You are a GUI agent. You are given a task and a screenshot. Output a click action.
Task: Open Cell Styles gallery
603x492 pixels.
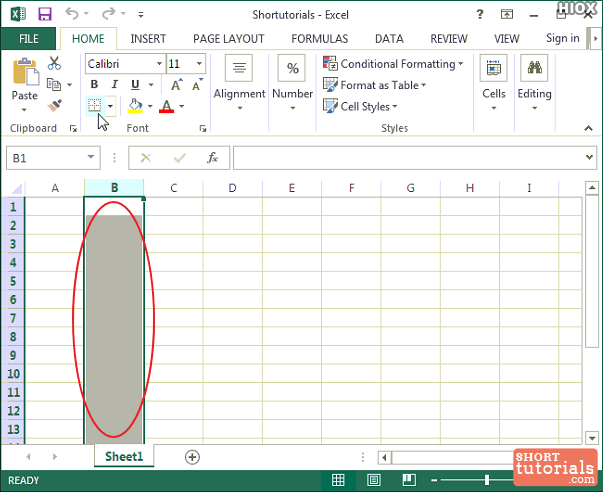360,106
